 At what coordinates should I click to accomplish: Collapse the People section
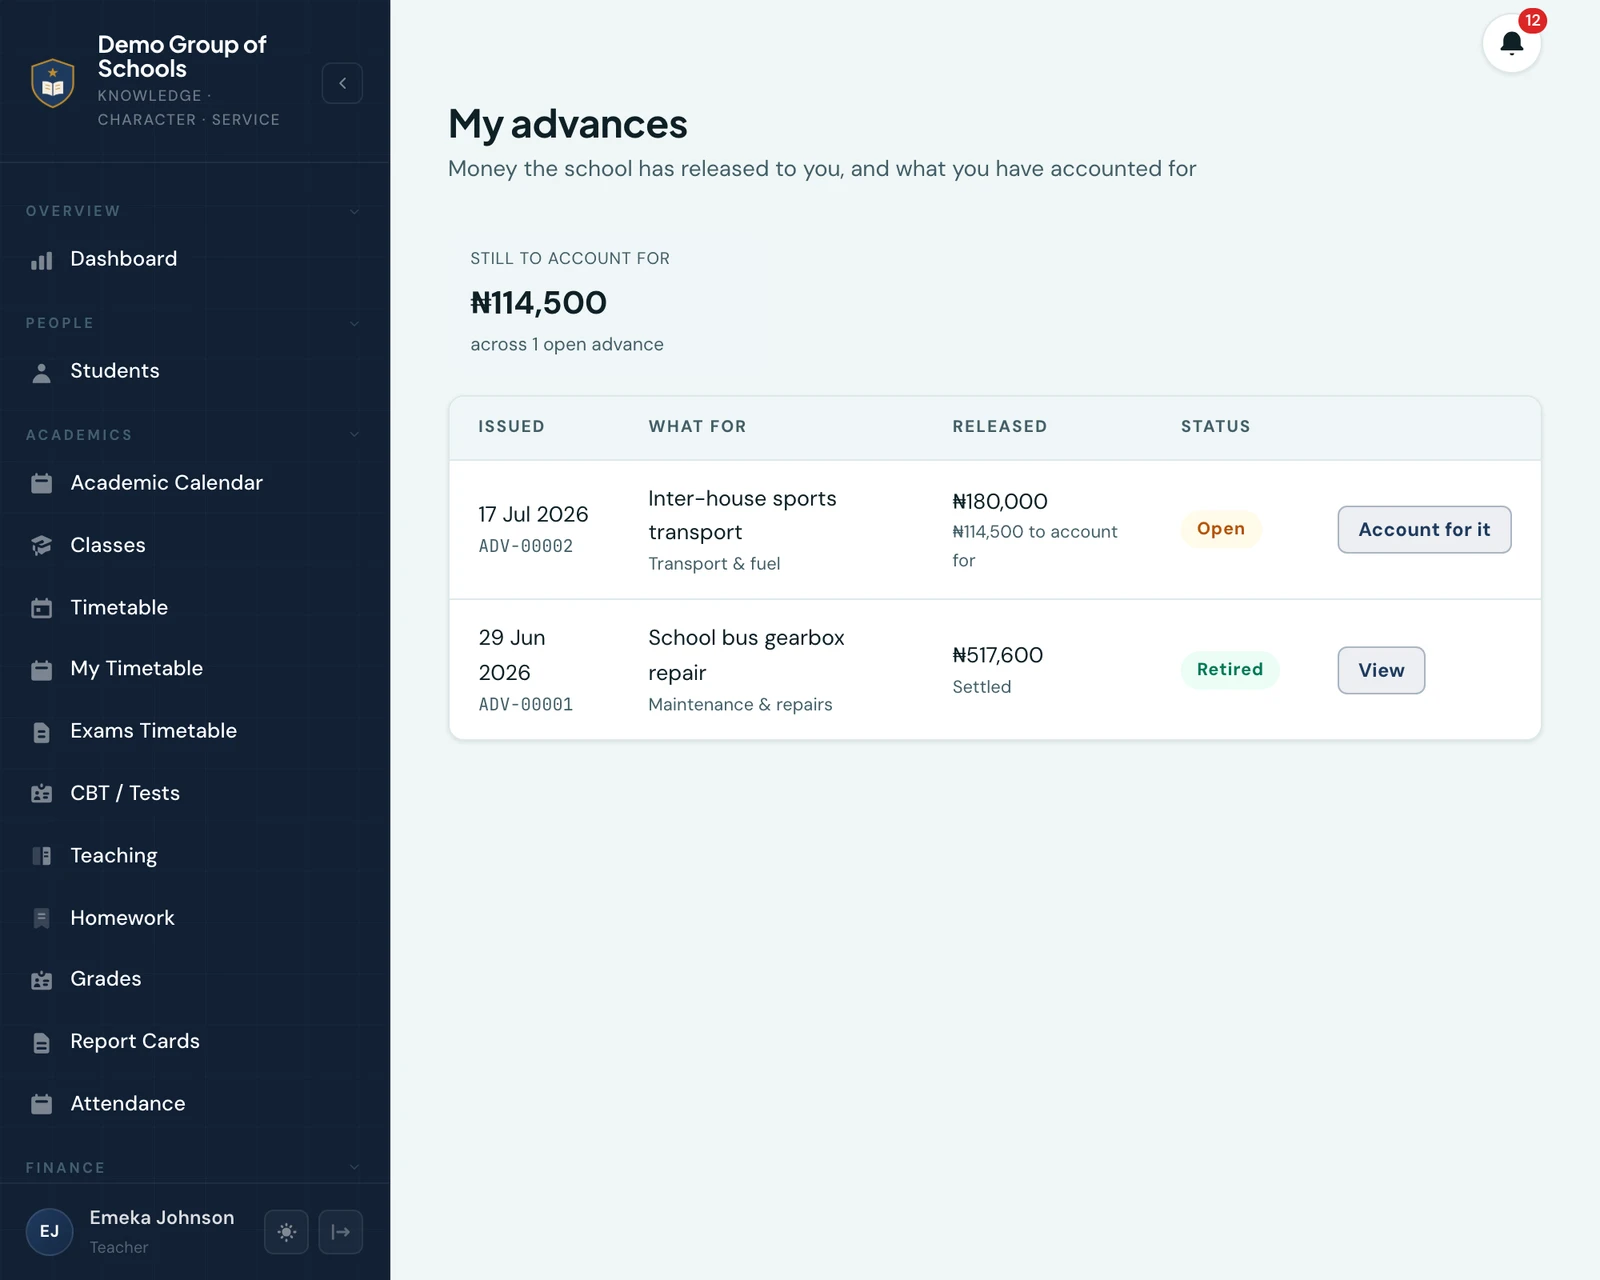click(355, 323)
